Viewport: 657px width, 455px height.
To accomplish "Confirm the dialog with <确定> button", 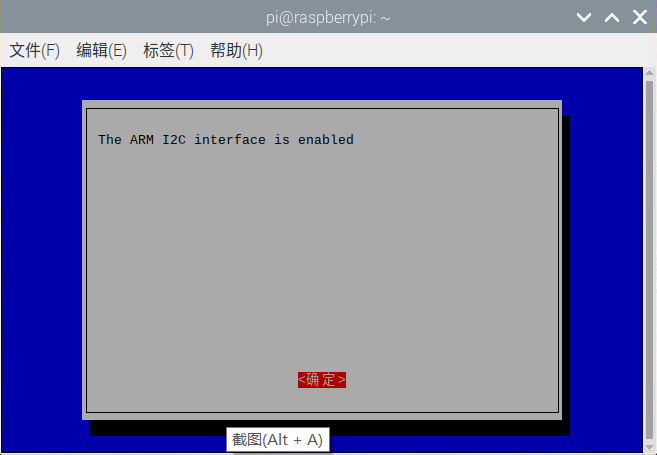I will point(322,380).
